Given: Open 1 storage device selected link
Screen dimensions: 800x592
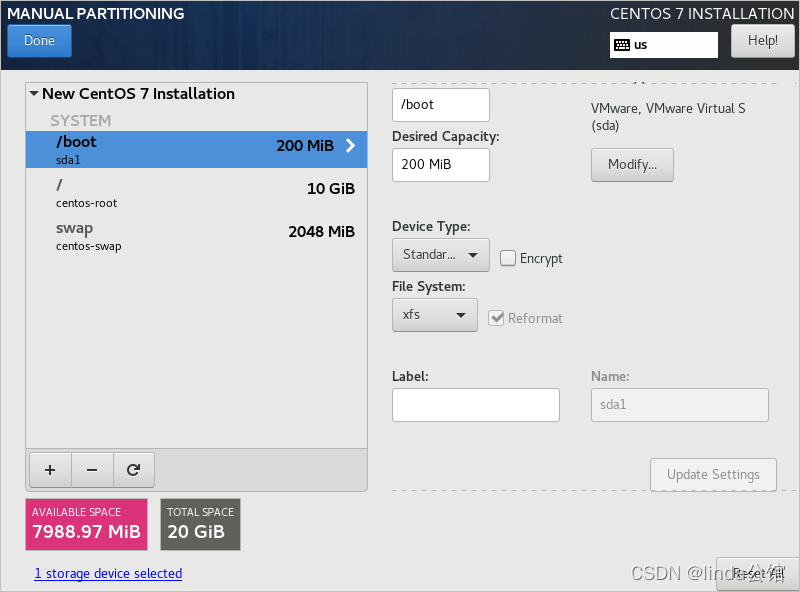Looking at the screenshot, I should pyautogui.click(x=108, y=574).
